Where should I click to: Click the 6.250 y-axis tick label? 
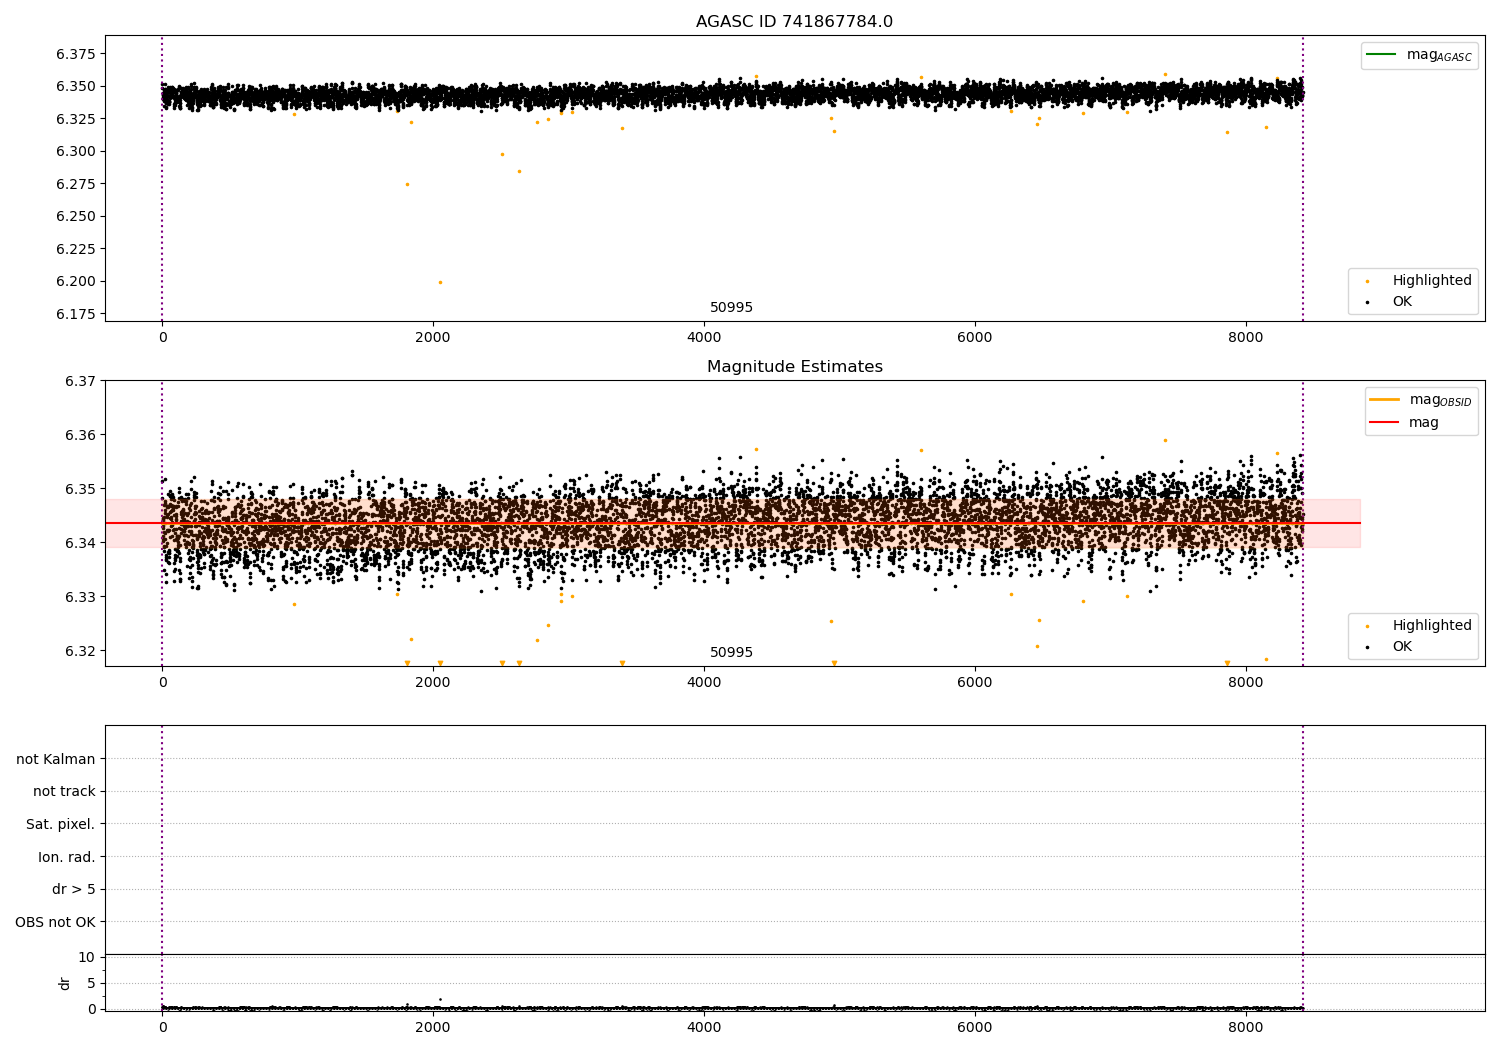76,217
